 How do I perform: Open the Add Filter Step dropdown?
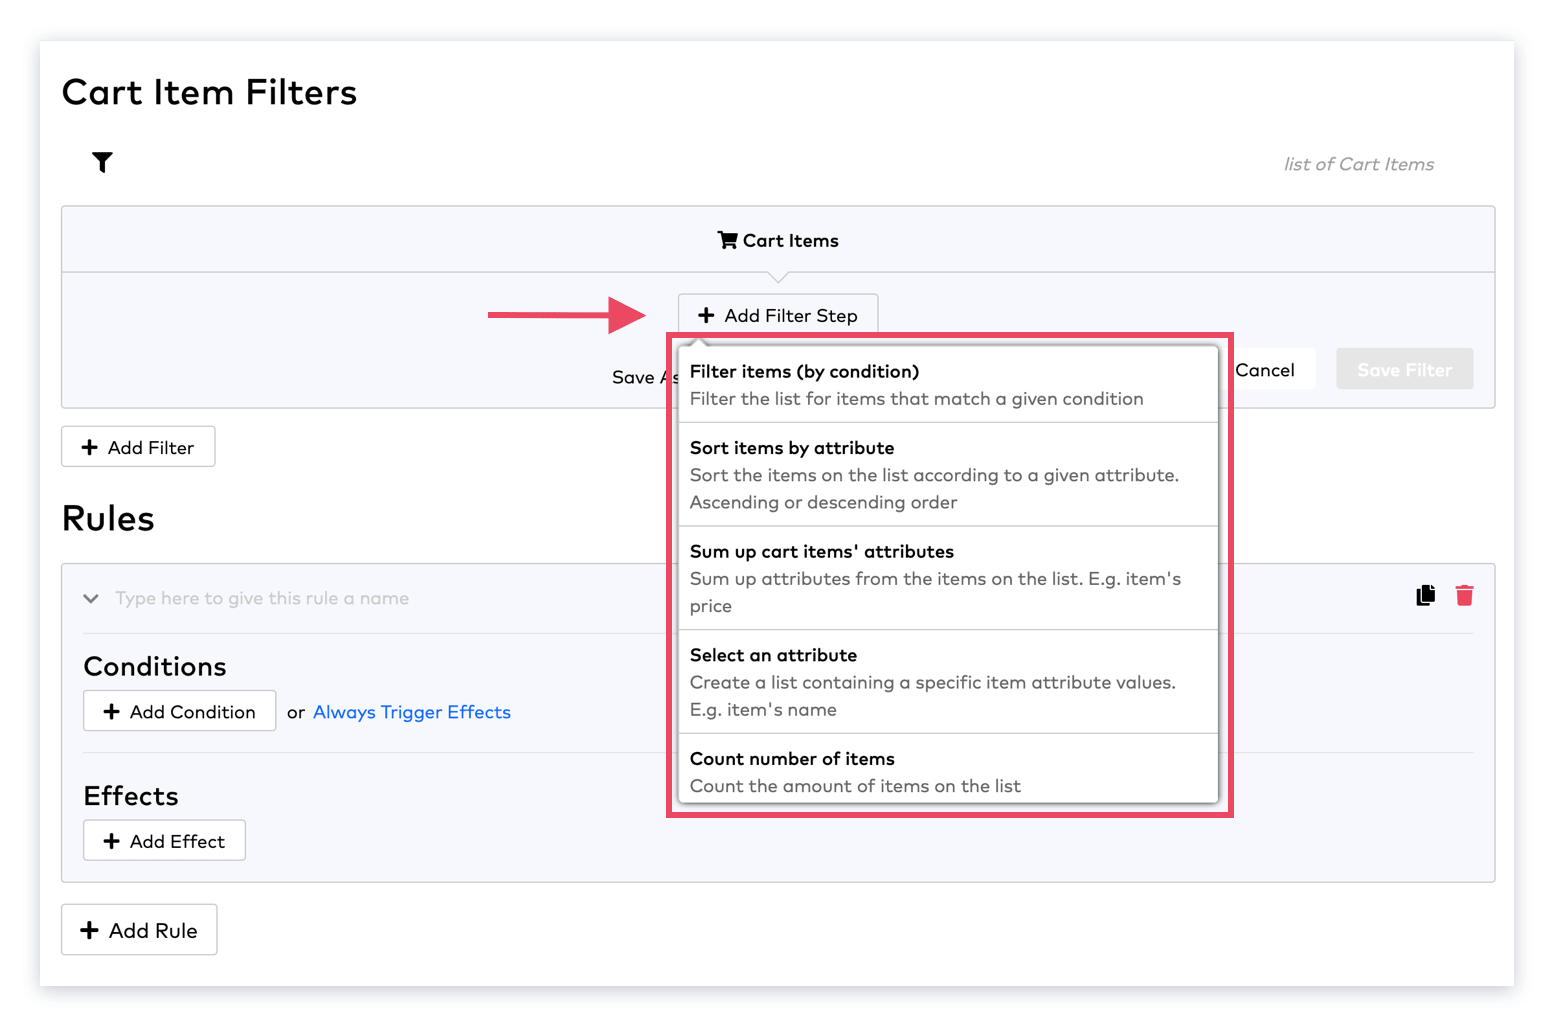coord(777,315)
